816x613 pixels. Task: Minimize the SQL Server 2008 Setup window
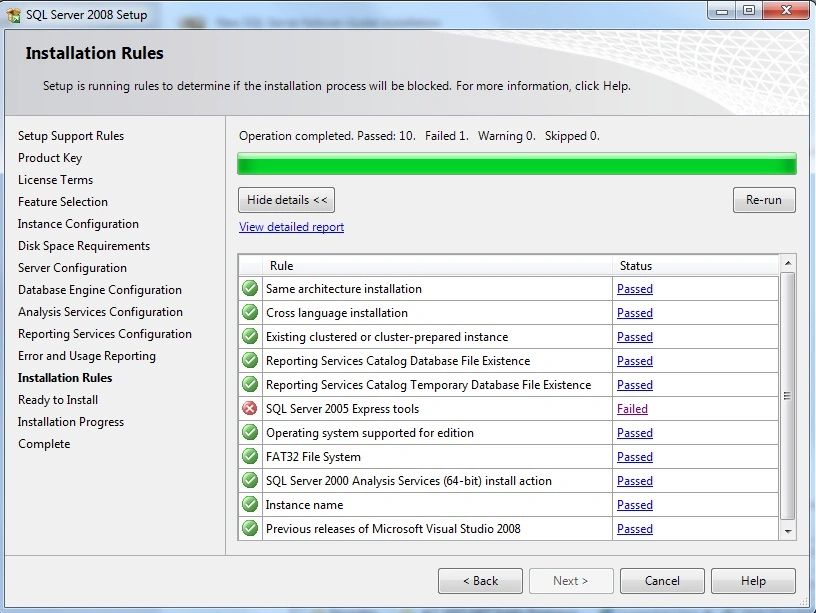pyautogui.click(x=722, y=11)
